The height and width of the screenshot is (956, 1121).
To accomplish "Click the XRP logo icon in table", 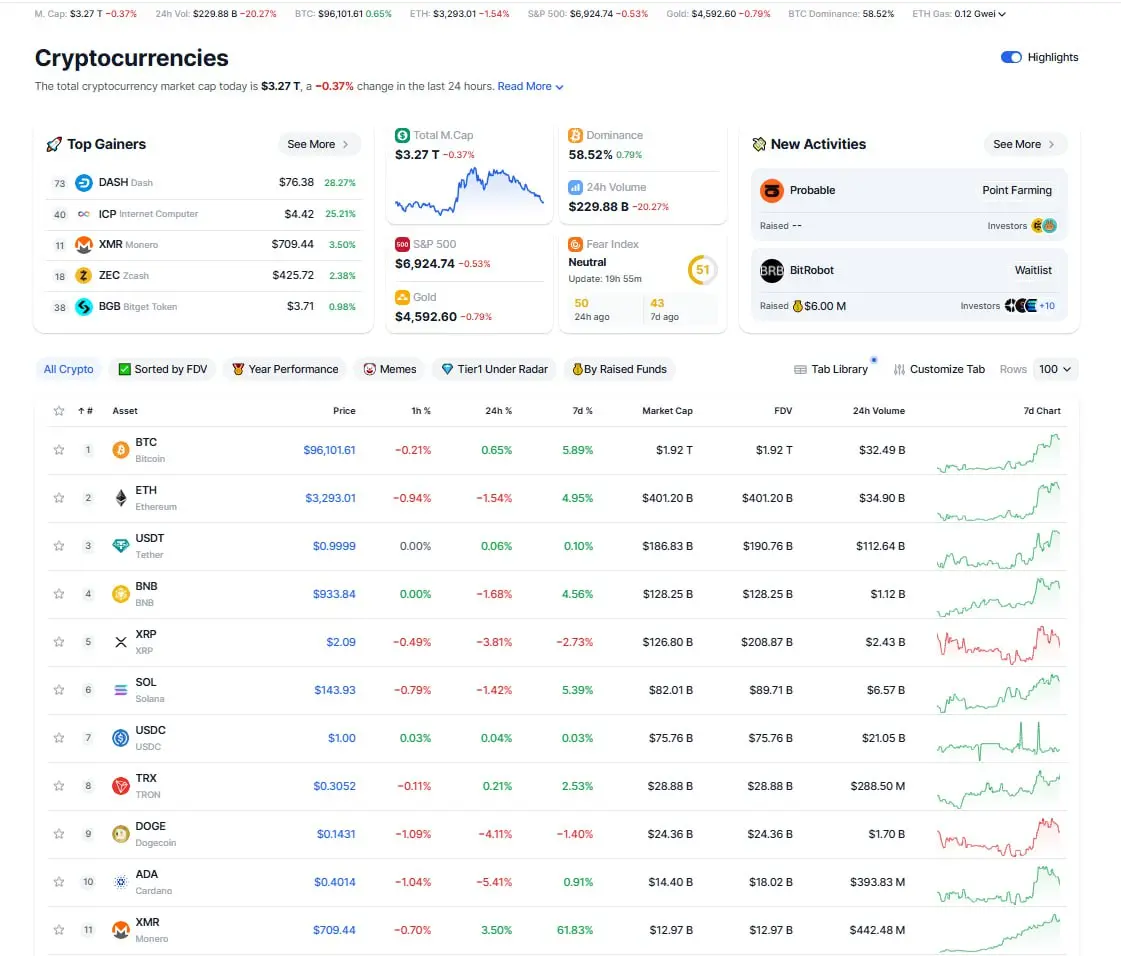I will [121, 642].
